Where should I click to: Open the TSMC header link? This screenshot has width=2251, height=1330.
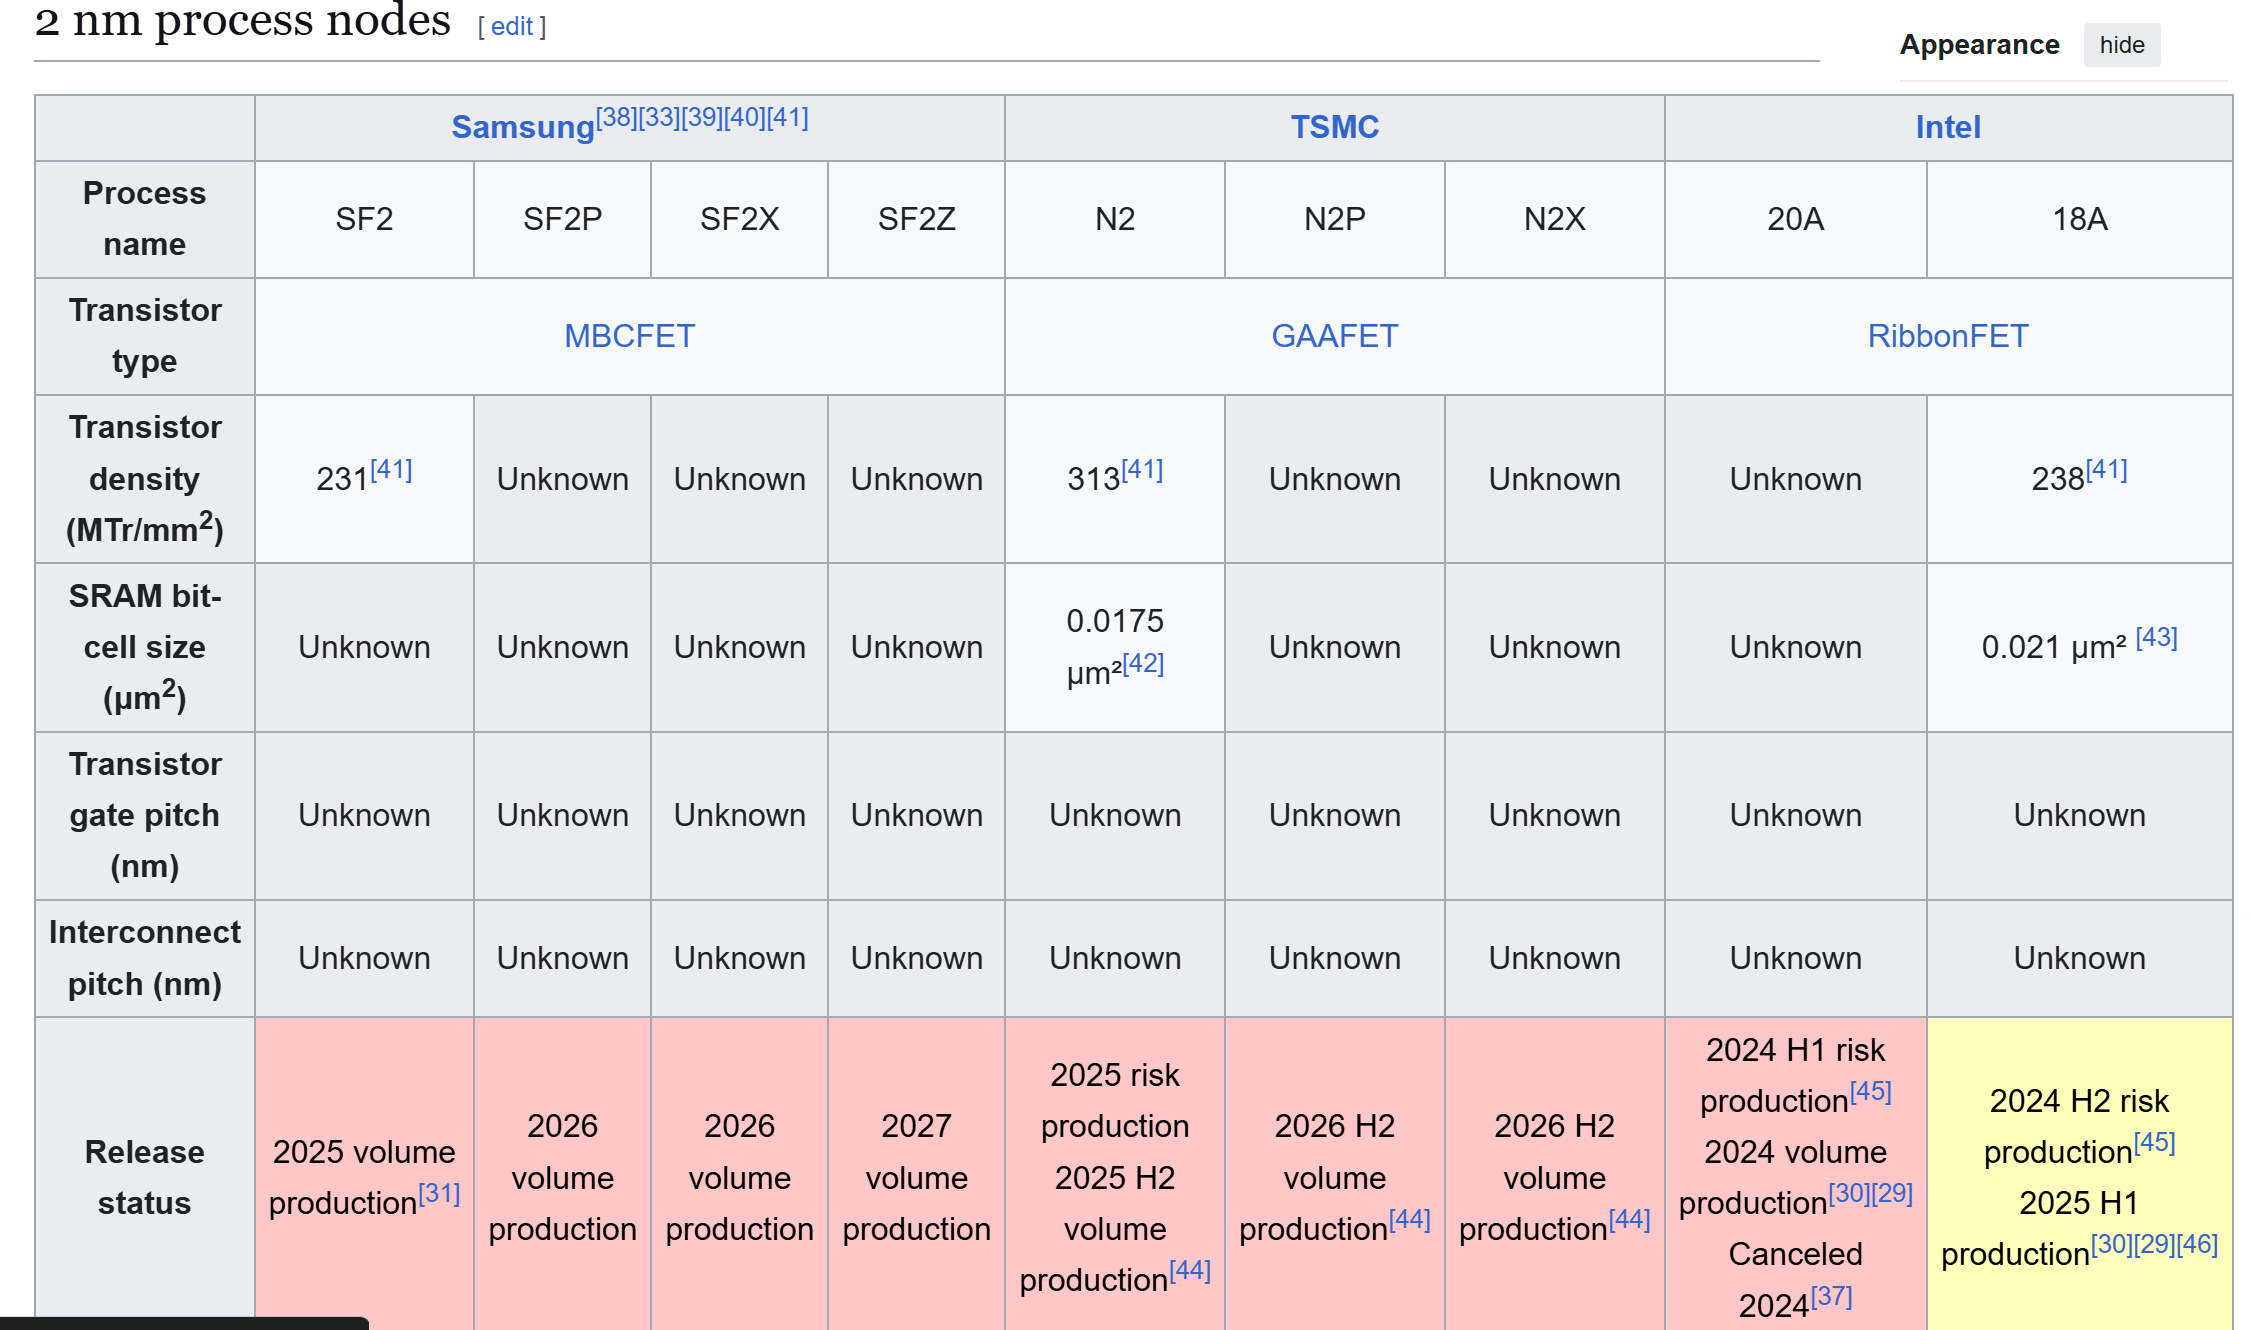point(1333,127)
